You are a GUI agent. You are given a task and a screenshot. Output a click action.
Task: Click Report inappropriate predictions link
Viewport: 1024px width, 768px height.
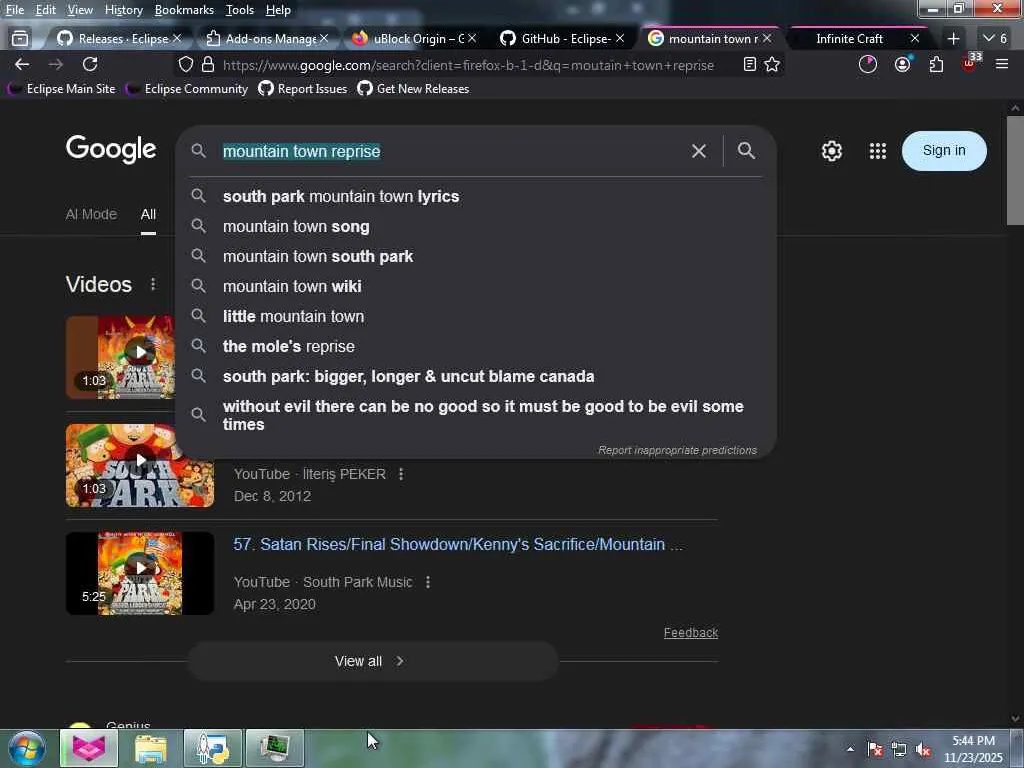[x=677, y=450]
